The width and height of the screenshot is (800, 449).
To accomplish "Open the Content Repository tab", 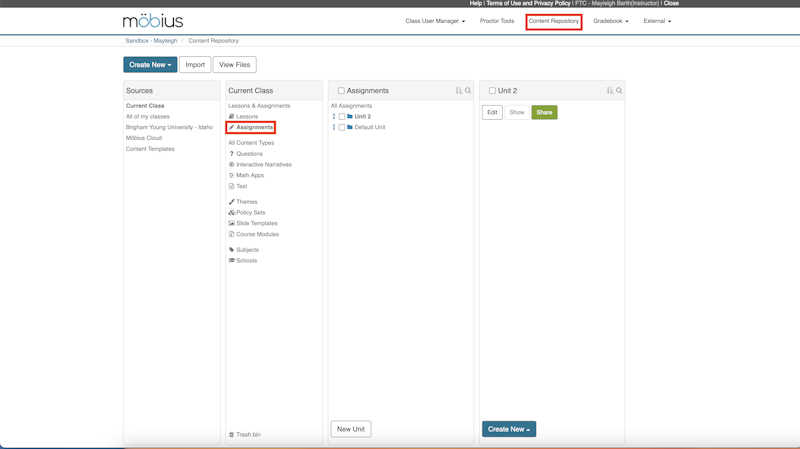I will (x=554, y=21).
